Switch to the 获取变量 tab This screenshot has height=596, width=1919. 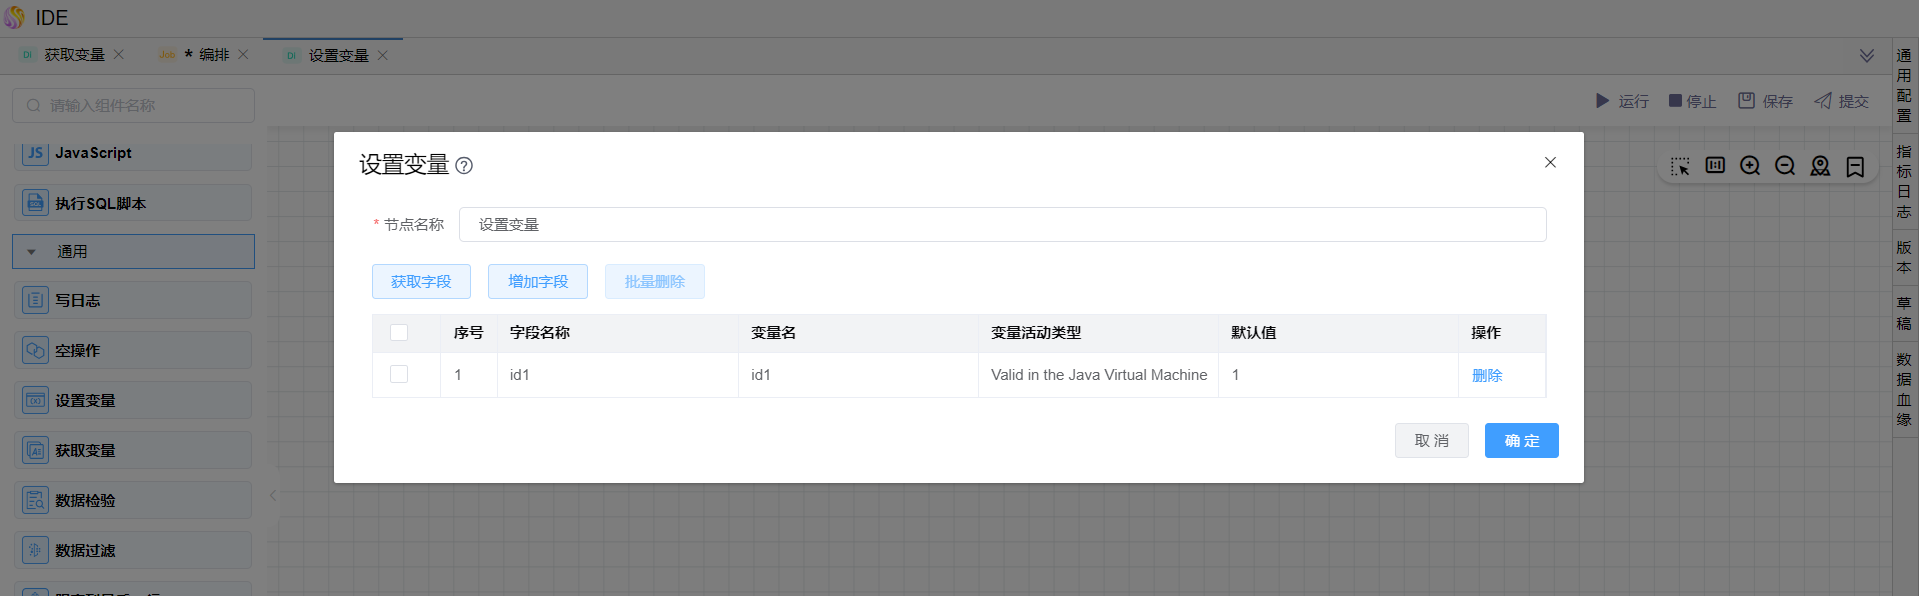[74, 55]
